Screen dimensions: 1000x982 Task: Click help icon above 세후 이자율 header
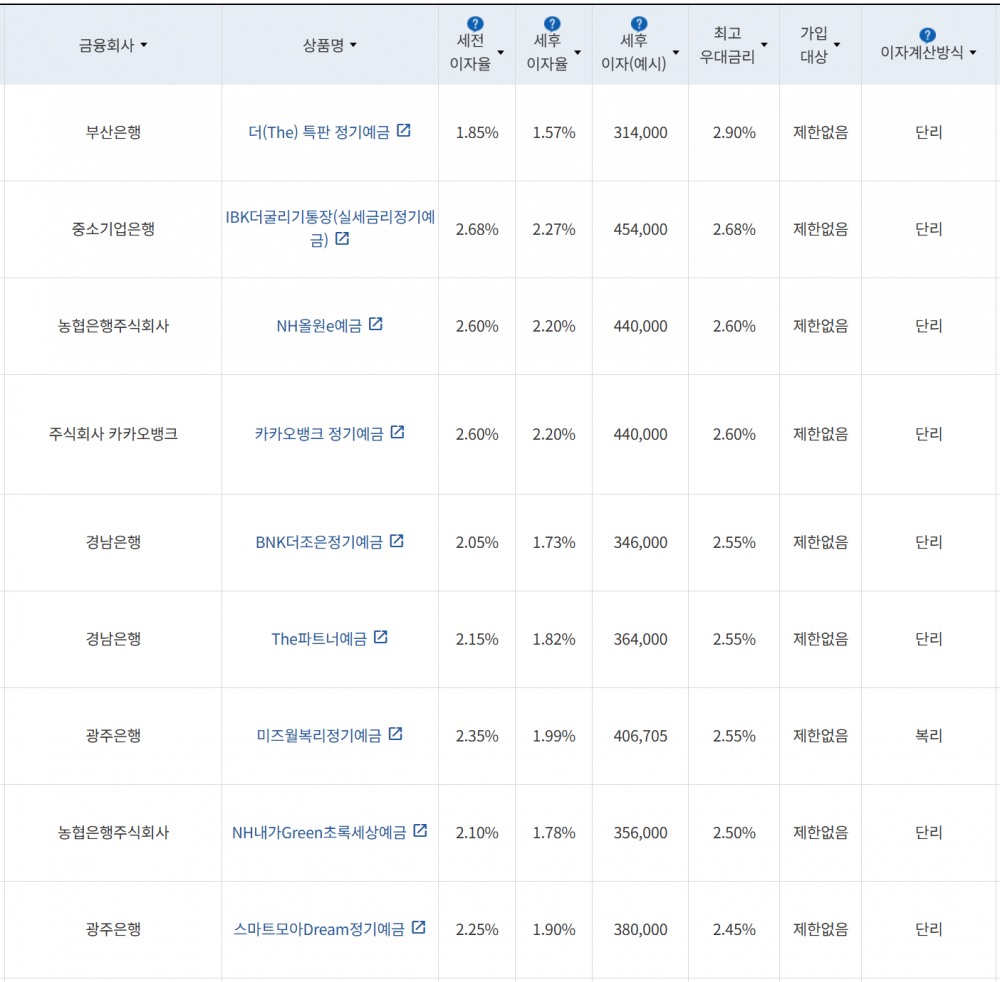tap(553, 24)
